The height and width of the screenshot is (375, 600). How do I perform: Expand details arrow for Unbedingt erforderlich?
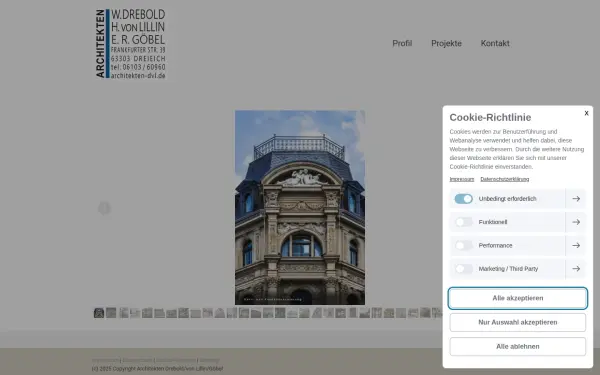576,199
